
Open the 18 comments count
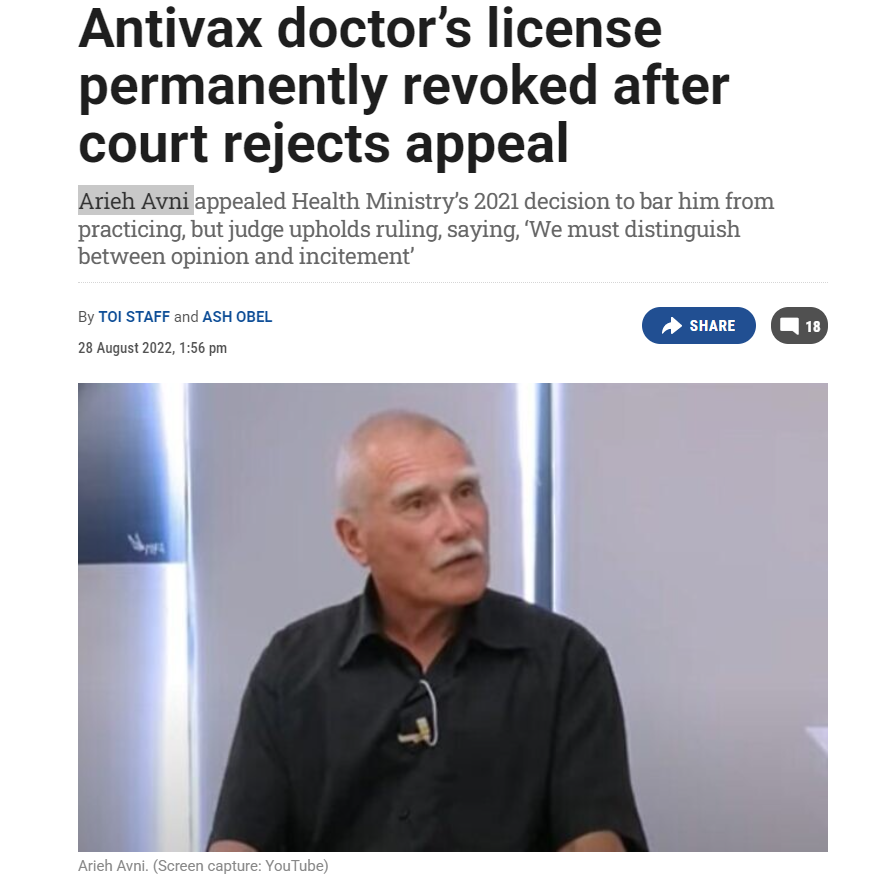click(x=813, y=326)
